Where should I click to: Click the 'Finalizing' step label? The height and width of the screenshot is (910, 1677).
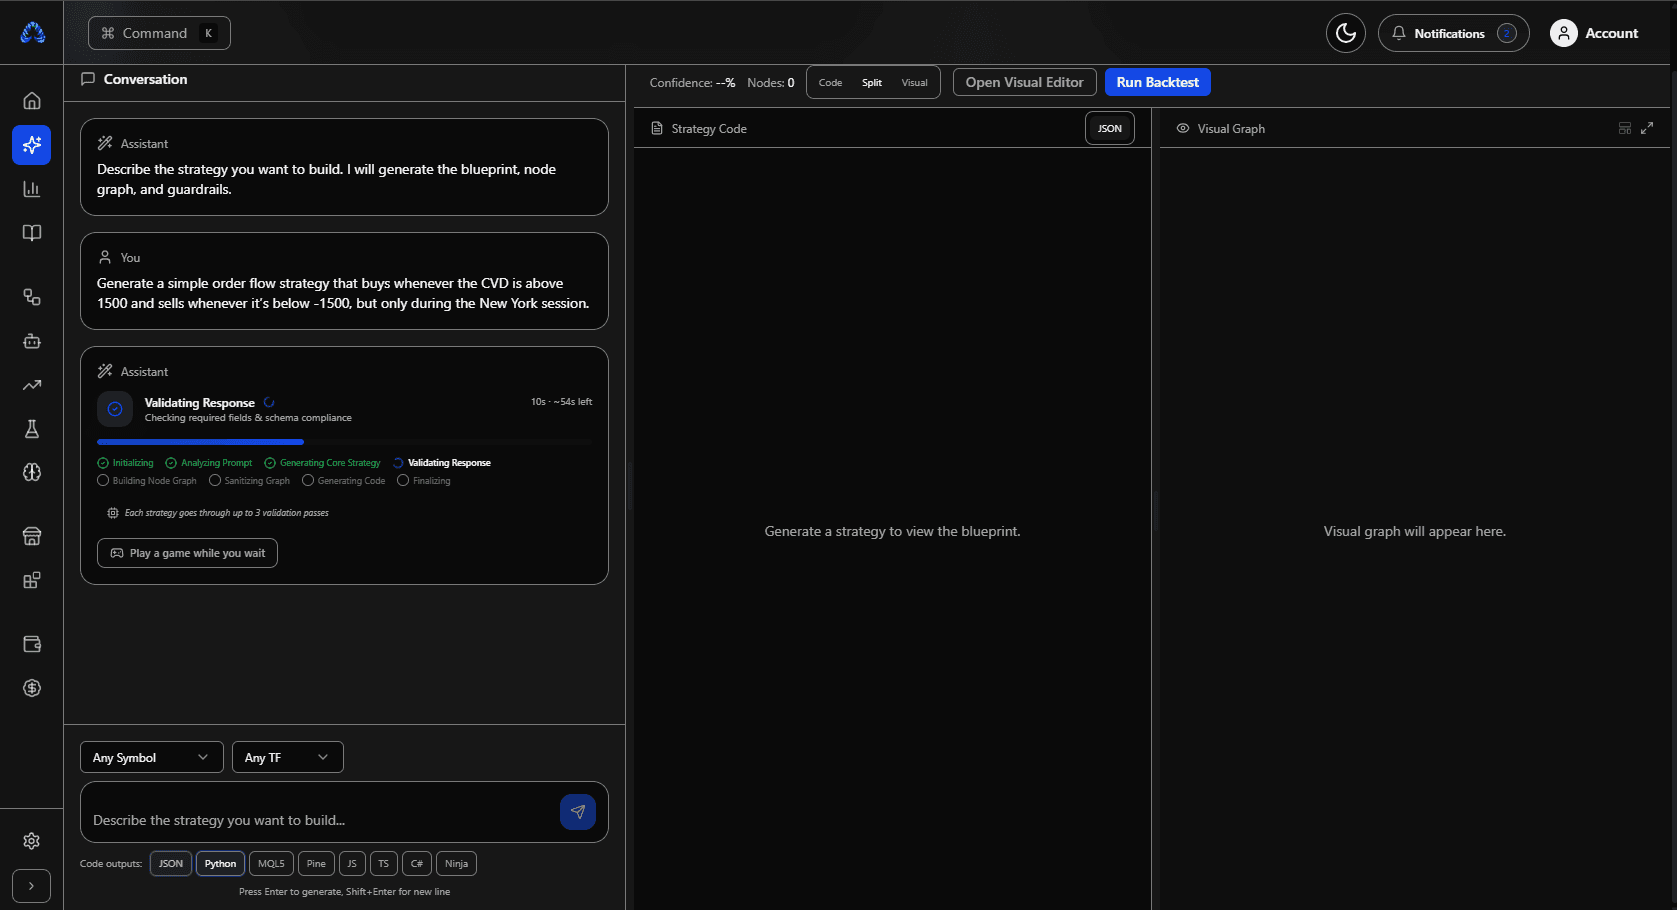click(431, 481)
